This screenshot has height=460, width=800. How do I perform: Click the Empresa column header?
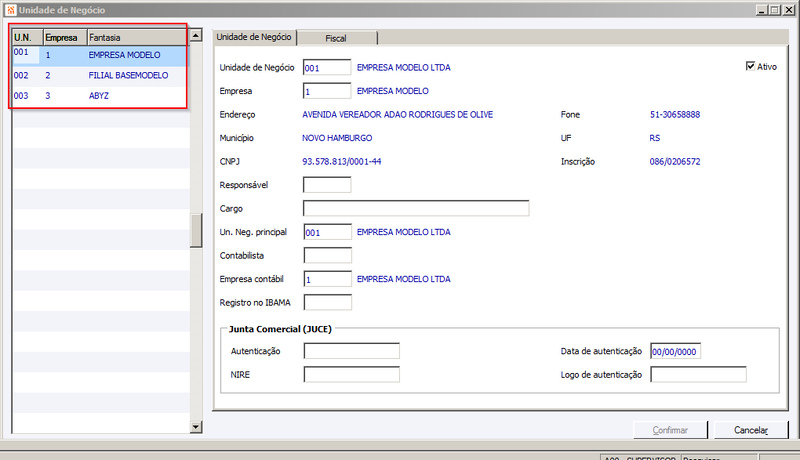point(65,38)
